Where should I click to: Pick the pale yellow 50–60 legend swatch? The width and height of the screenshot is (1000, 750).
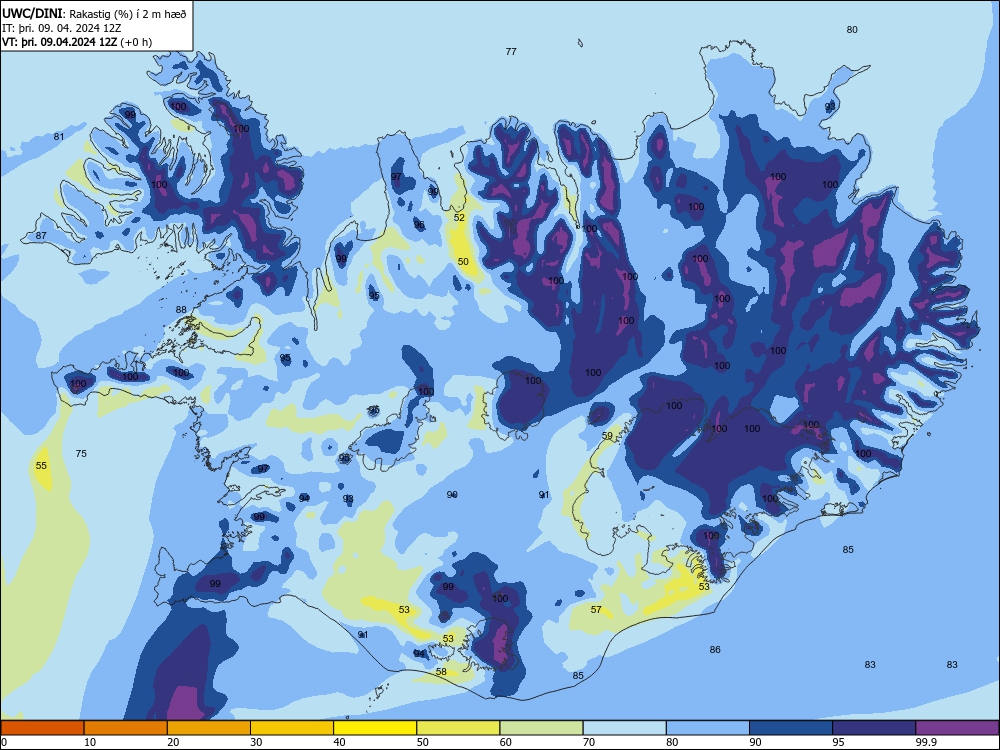[x=459, y=728]
